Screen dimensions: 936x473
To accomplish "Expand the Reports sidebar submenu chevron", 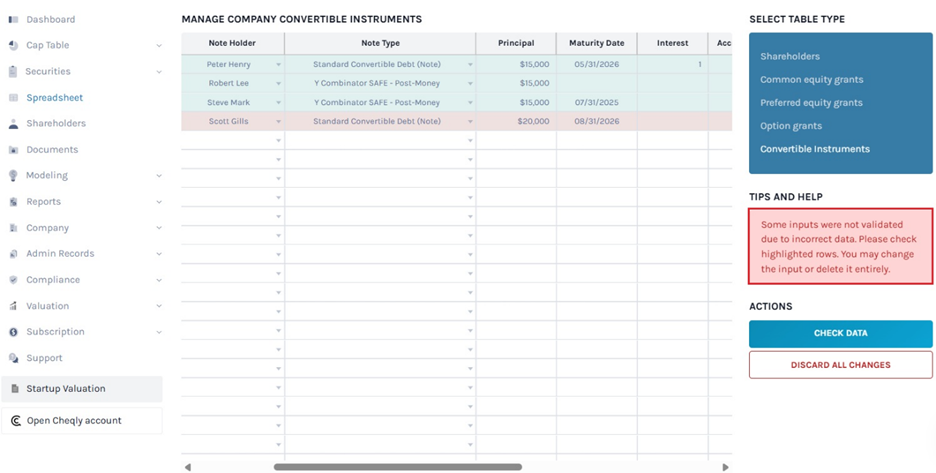I will tap(159, 202).
